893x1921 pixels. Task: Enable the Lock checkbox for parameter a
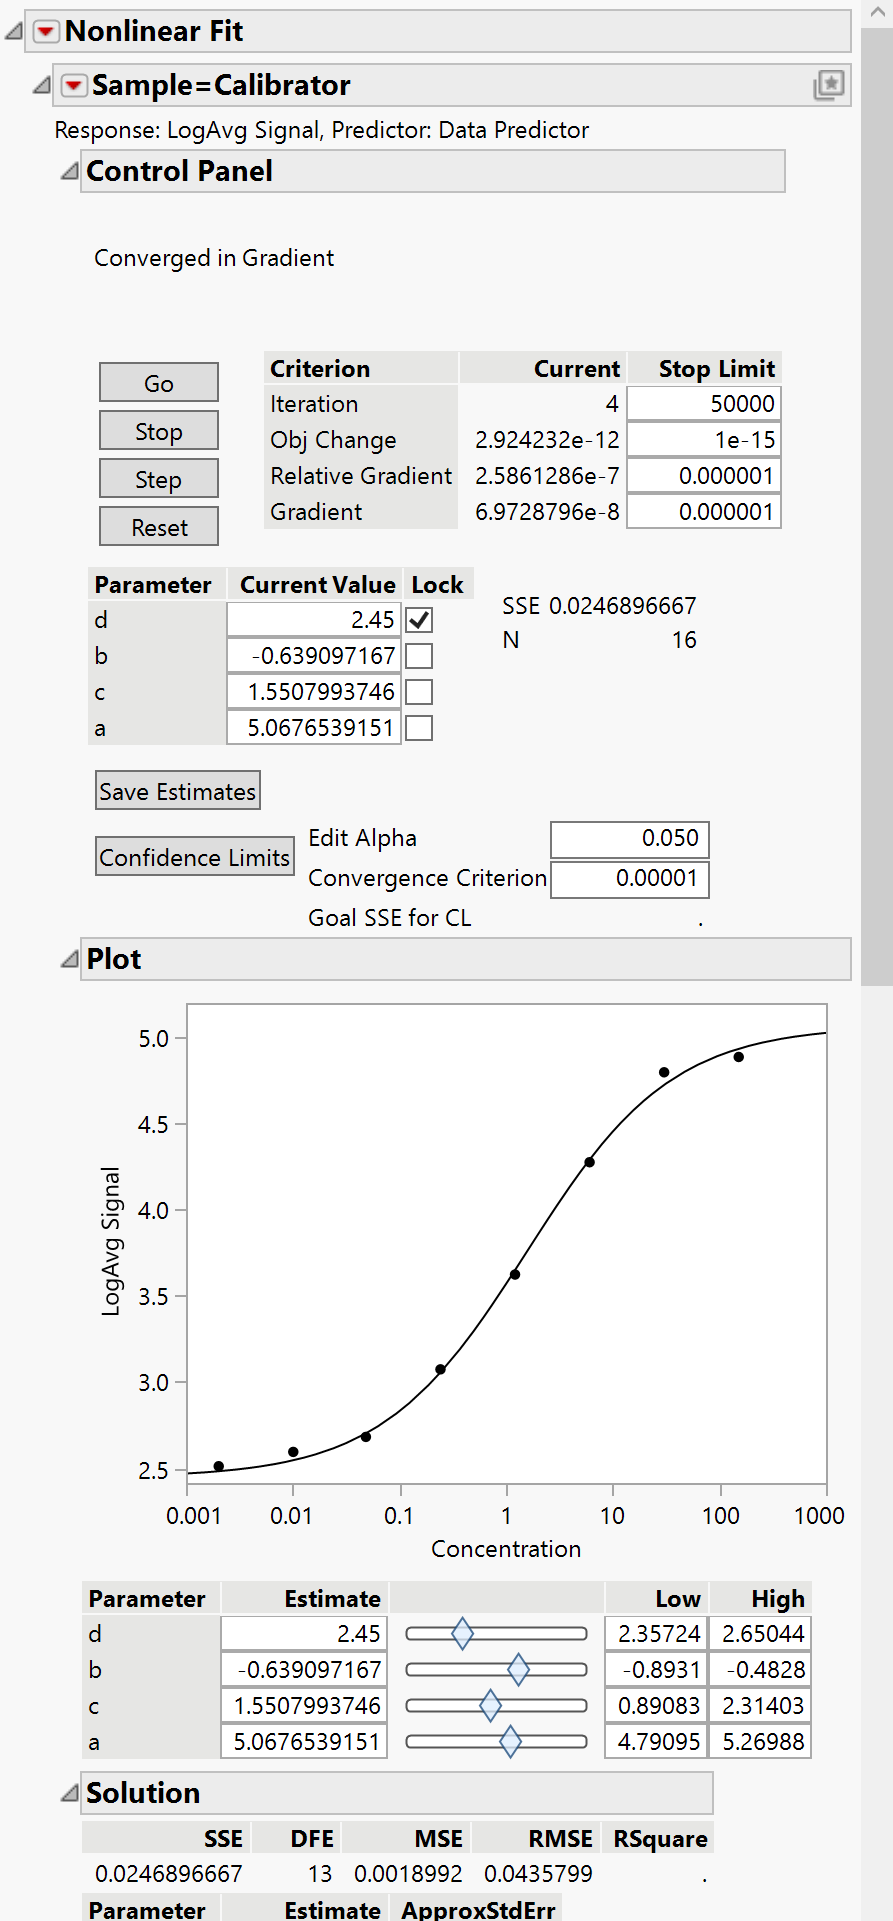[x=418, y=727]
